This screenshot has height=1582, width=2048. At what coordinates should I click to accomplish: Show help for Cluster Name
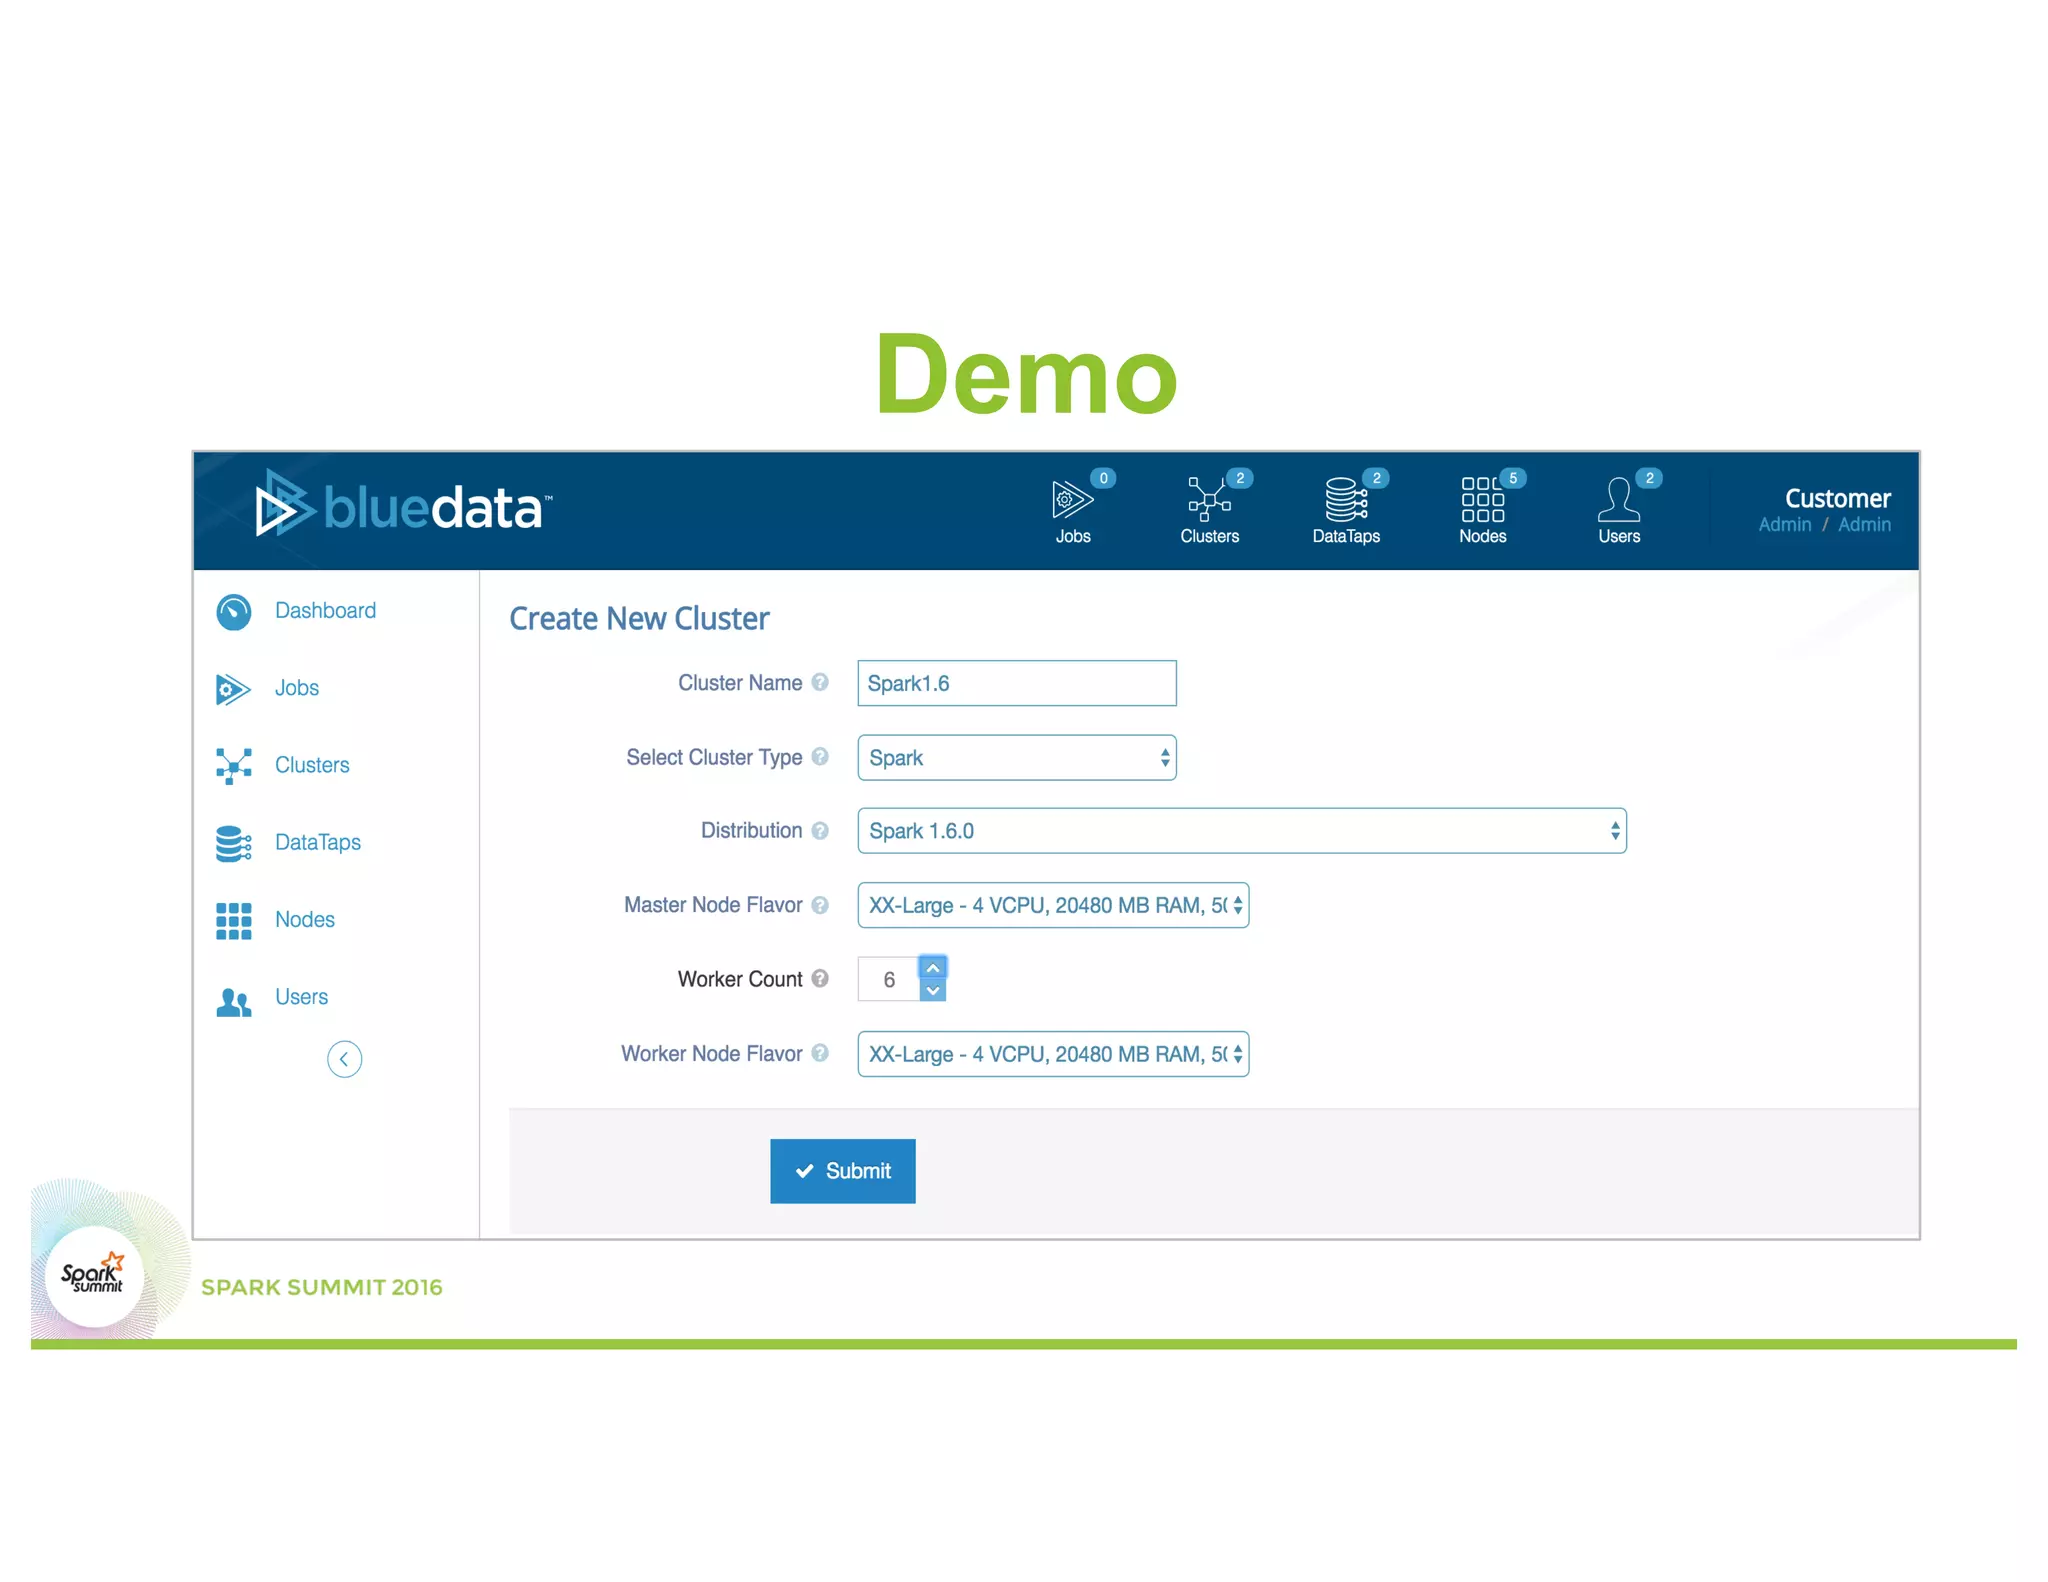[820, 682]
